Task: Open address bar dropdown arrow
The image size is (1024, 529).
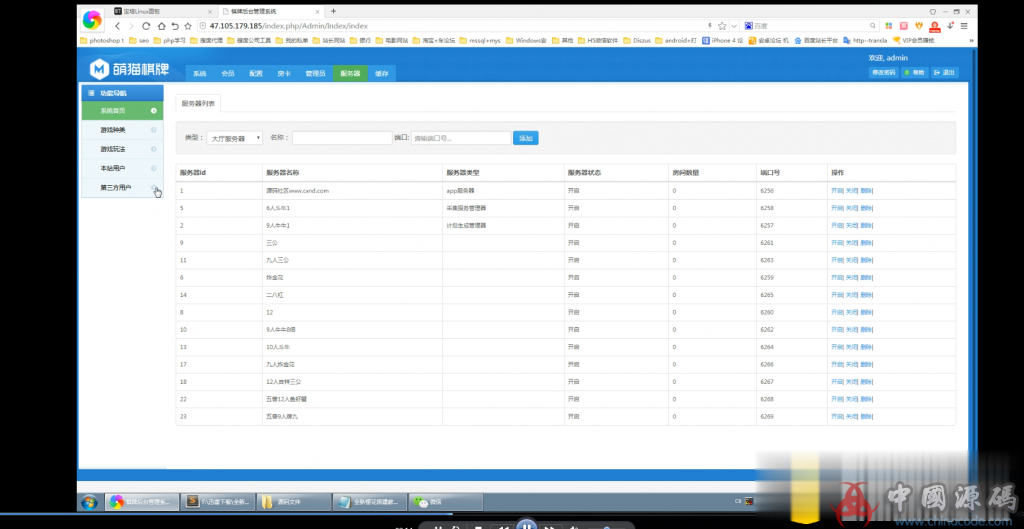Action: coord(734,26)
